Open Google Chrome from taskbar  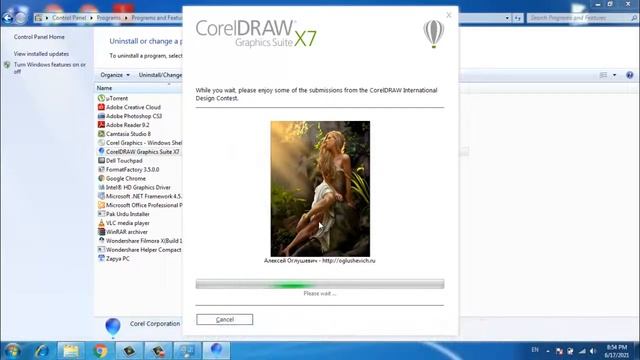[100, 351]
